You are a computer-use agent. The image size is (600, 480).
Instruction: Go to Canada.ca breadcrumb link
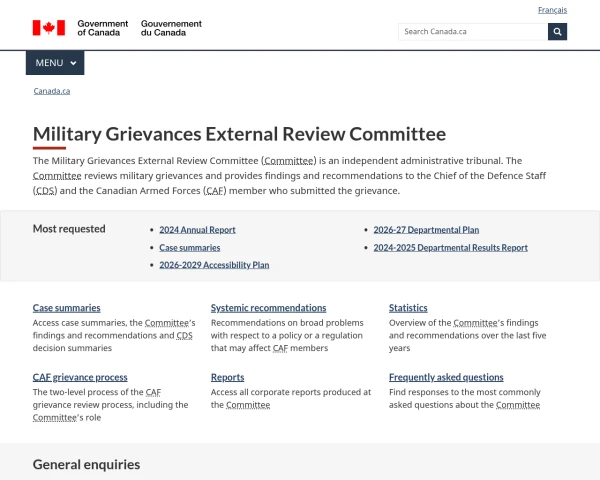52,91
